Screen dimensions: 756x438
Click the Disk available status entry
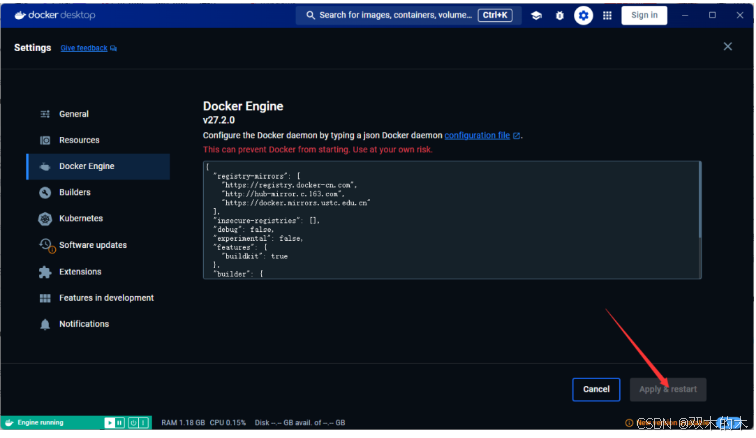300,423
